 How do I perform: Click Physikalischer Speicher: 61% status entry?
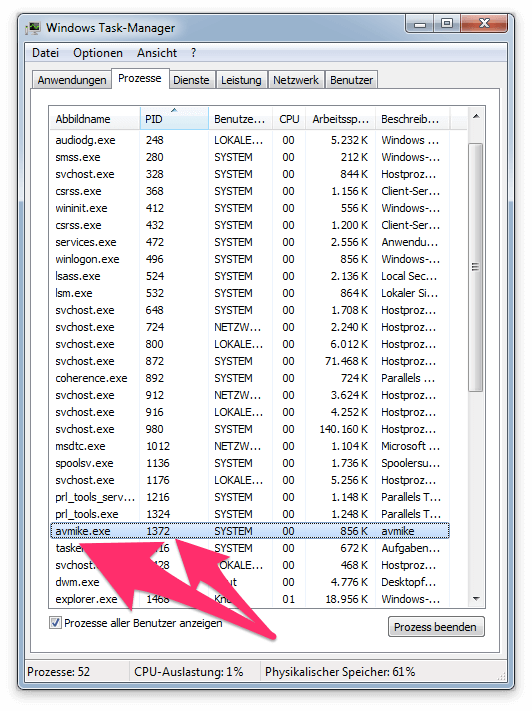point(340,672)
